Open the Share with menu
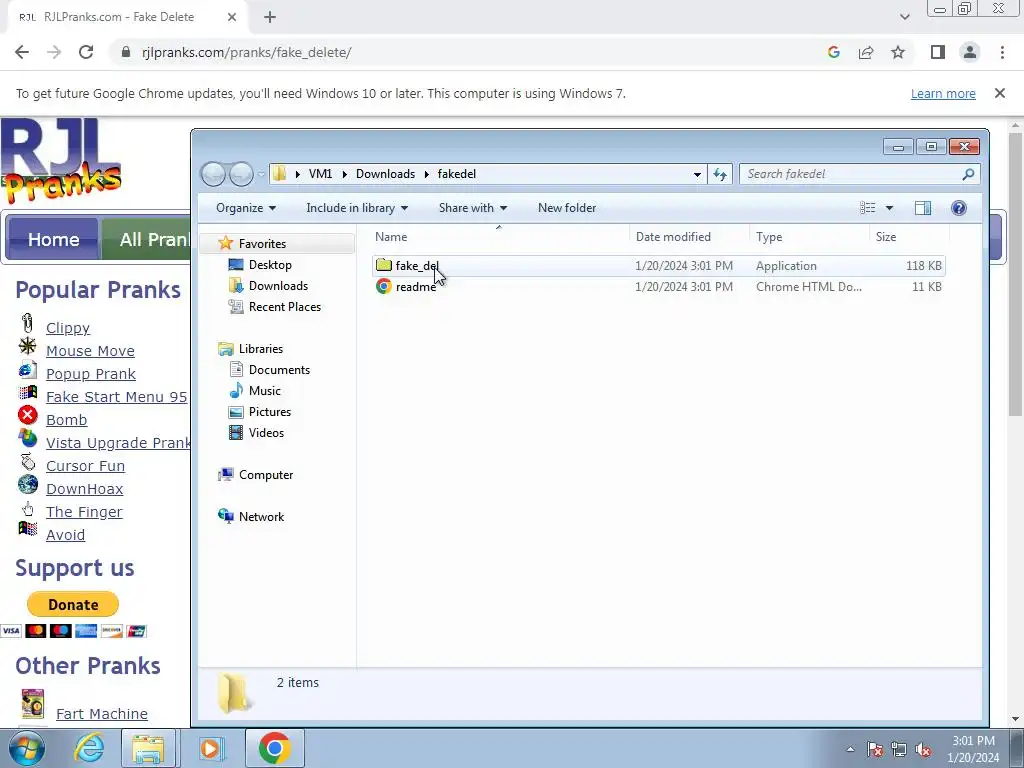This screenshot has height=768, width=1024. (472, 208)
